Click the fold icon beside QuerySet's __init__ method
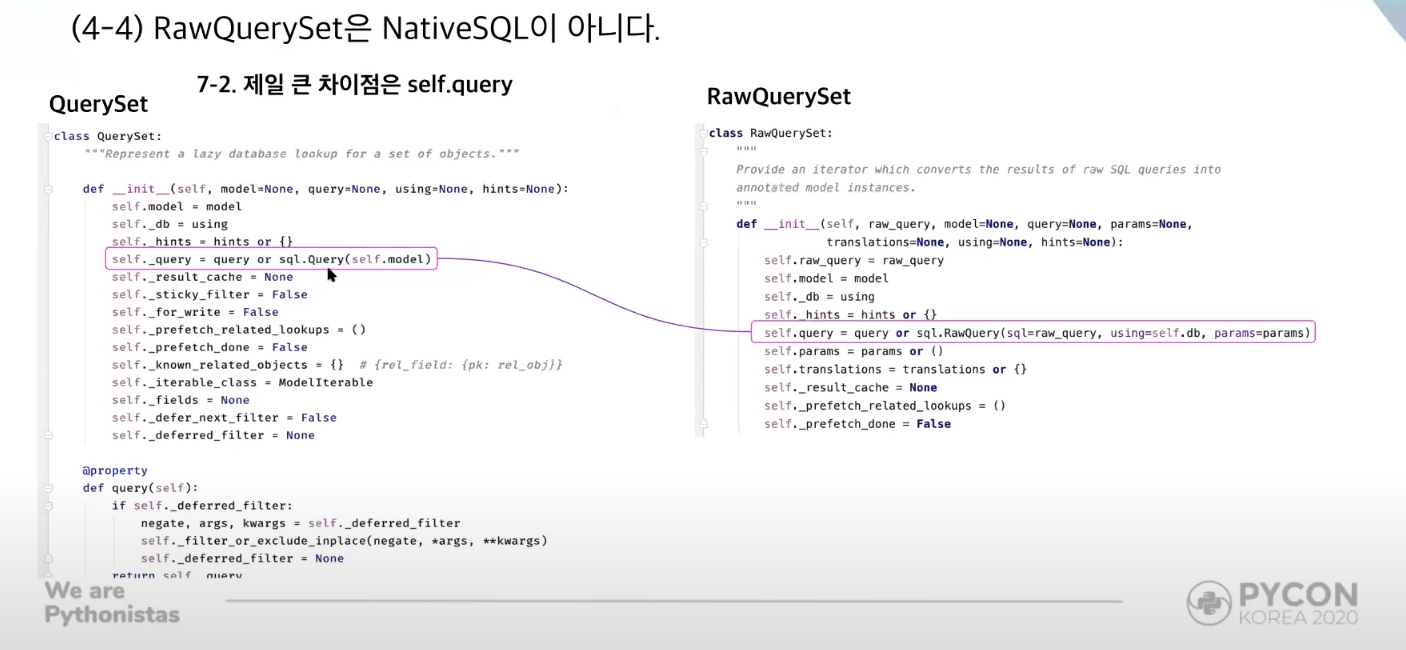Viewport: 1406px width, 650px height. pos(46,188)
